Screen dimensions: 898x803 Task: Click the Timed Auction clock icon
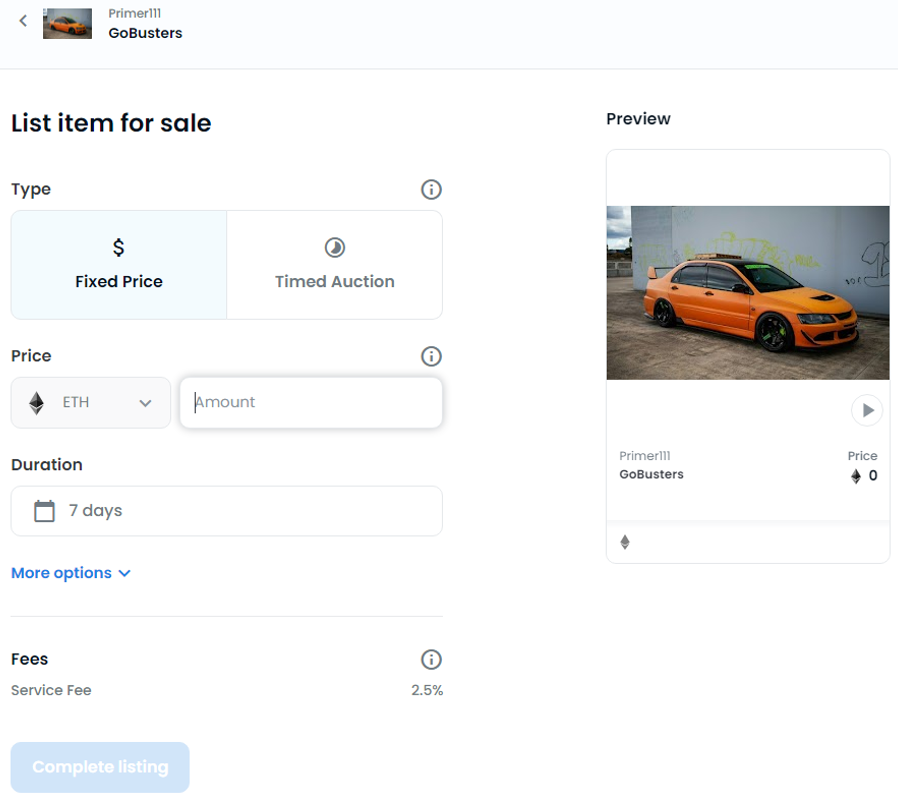pyautogui.click(x=335, y=247)
